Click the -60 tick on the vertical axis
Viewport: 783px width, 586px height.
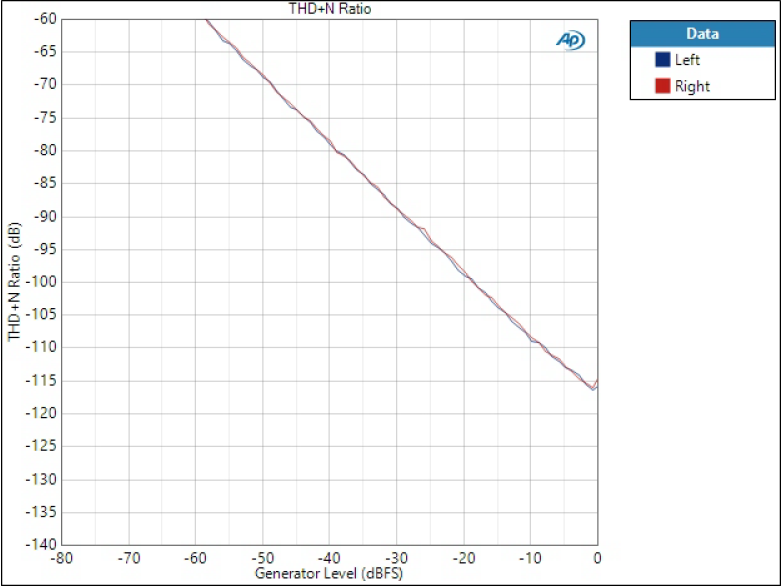click(45, 19)
